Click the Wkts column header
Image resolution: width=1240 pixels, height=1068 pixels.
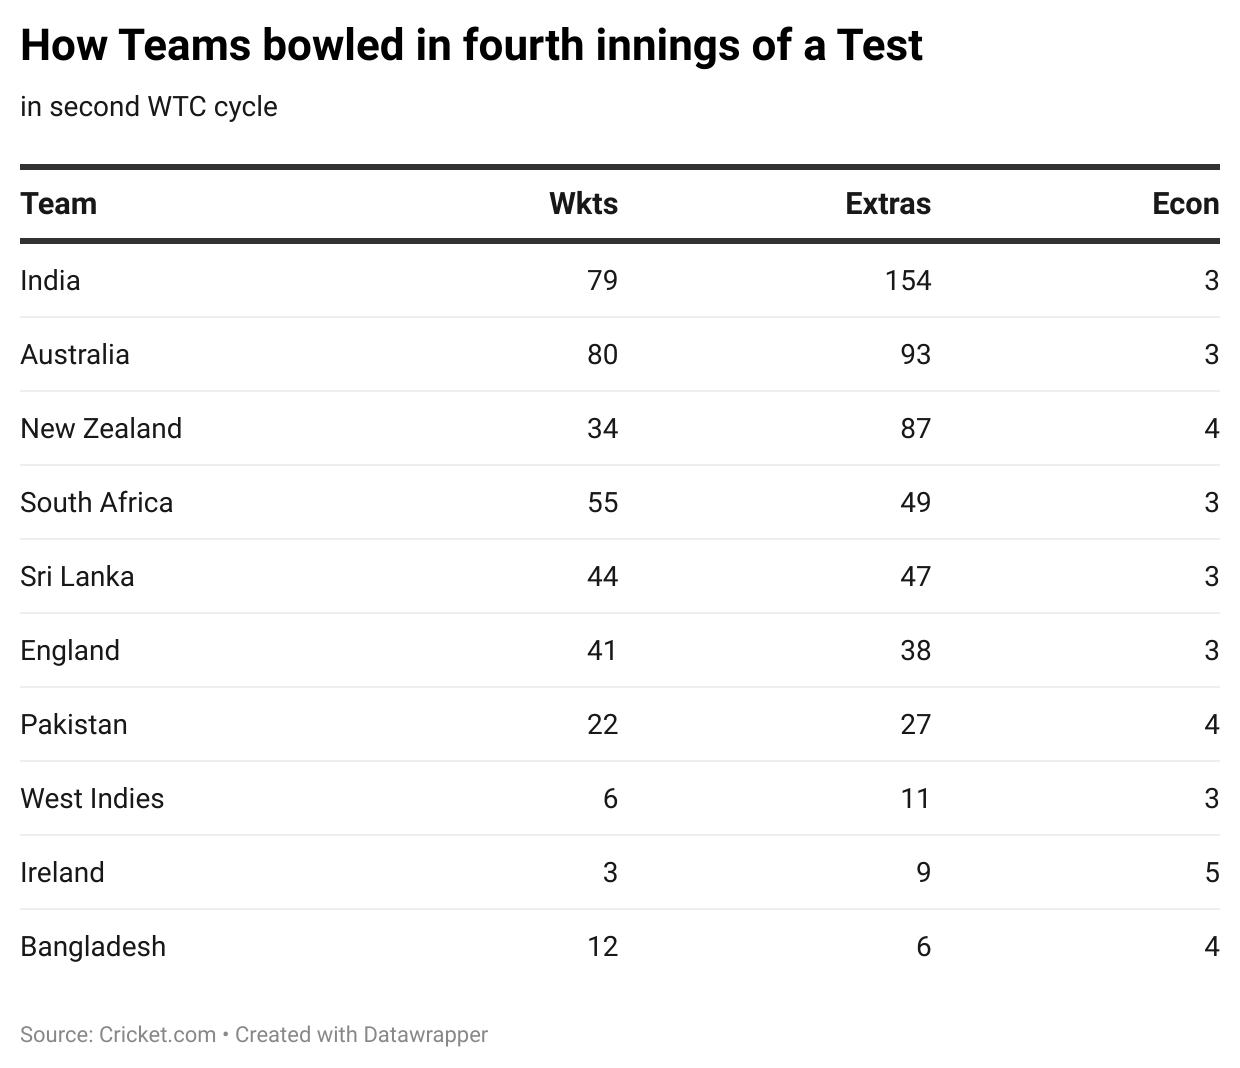[583, 204]
